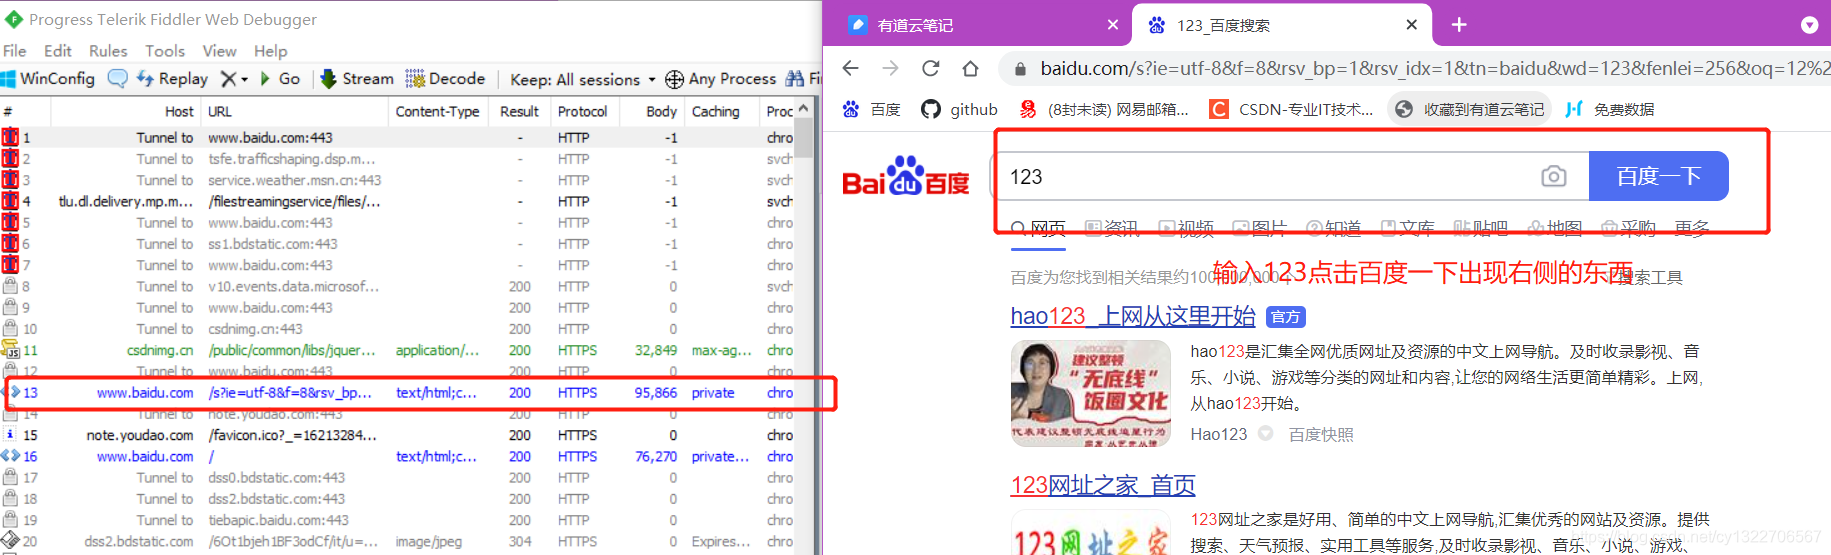Sort sessions by Result column header
Viewport: 1831px width, 555px height.
(x=519, y=111)
